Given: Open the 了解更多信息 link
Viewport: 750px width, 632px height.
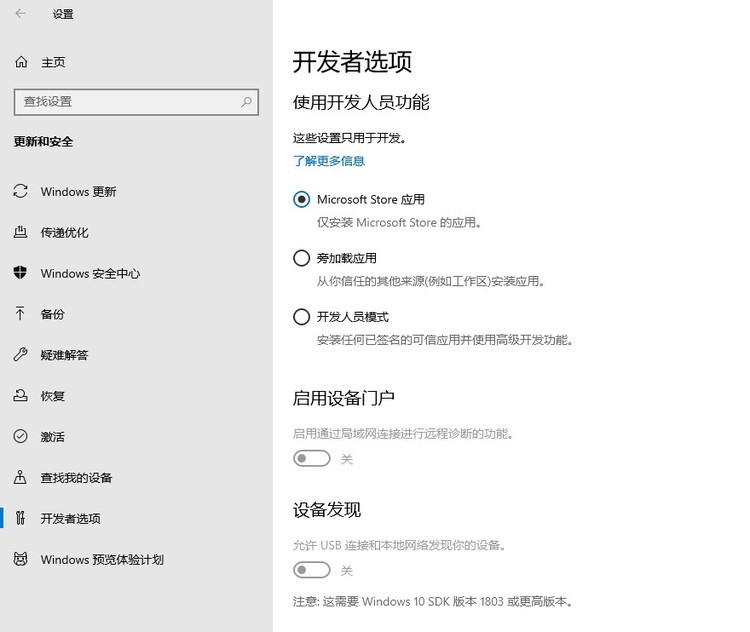Looking at the screenshot, I should click(328, 160).
